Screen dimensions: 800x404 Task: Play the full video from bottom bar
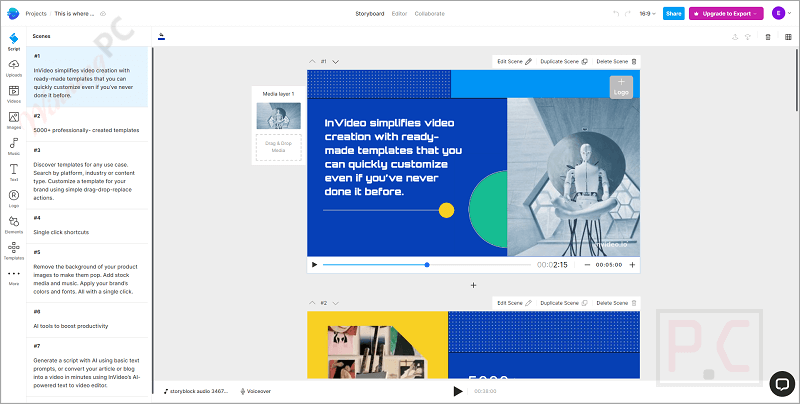458,391
